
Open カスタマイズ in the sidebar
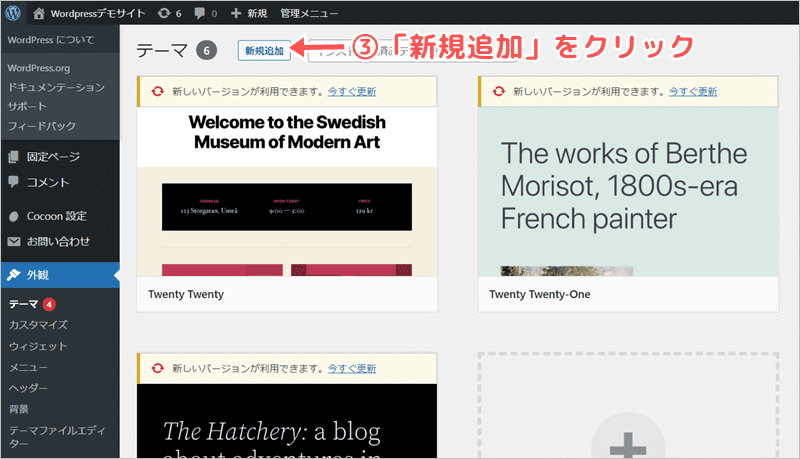click(x=38, y=325)
